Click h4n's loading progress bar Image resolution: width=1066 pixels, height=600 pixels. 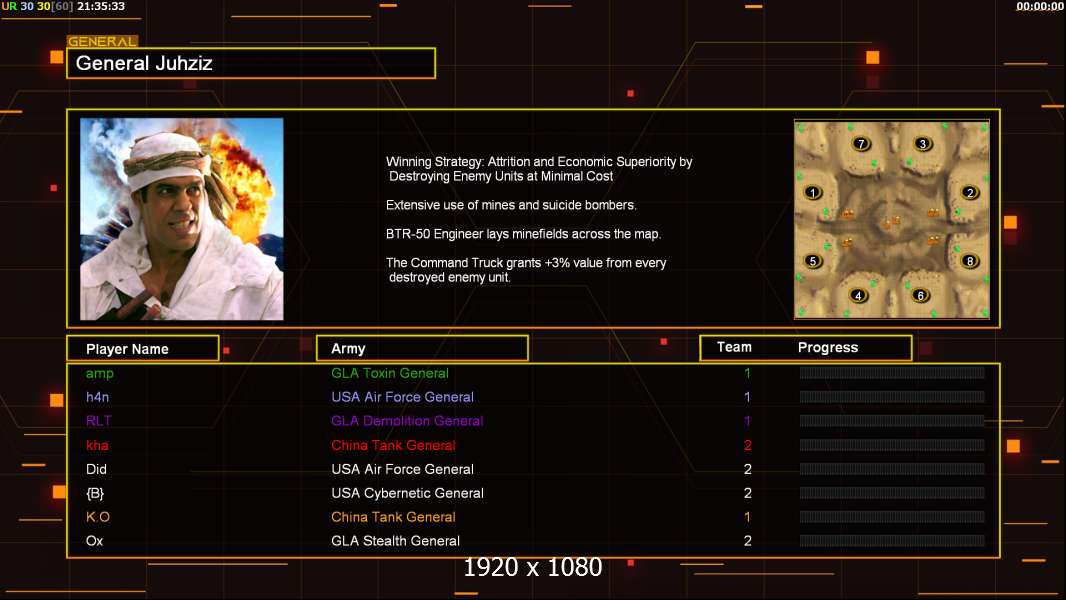pos(892,397)
